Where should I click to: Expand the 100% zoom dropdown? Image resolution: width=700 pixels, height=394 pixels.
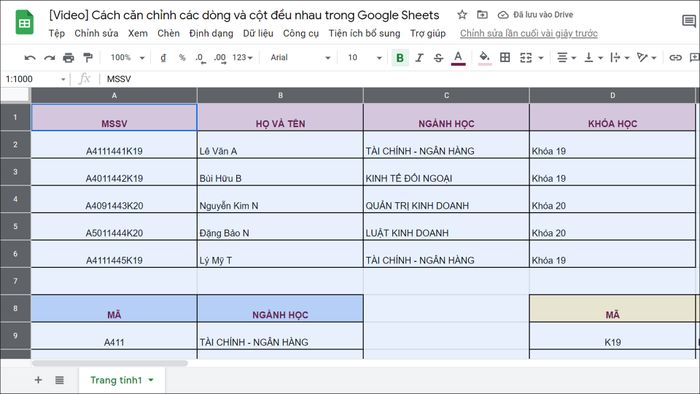click(128, 58)
